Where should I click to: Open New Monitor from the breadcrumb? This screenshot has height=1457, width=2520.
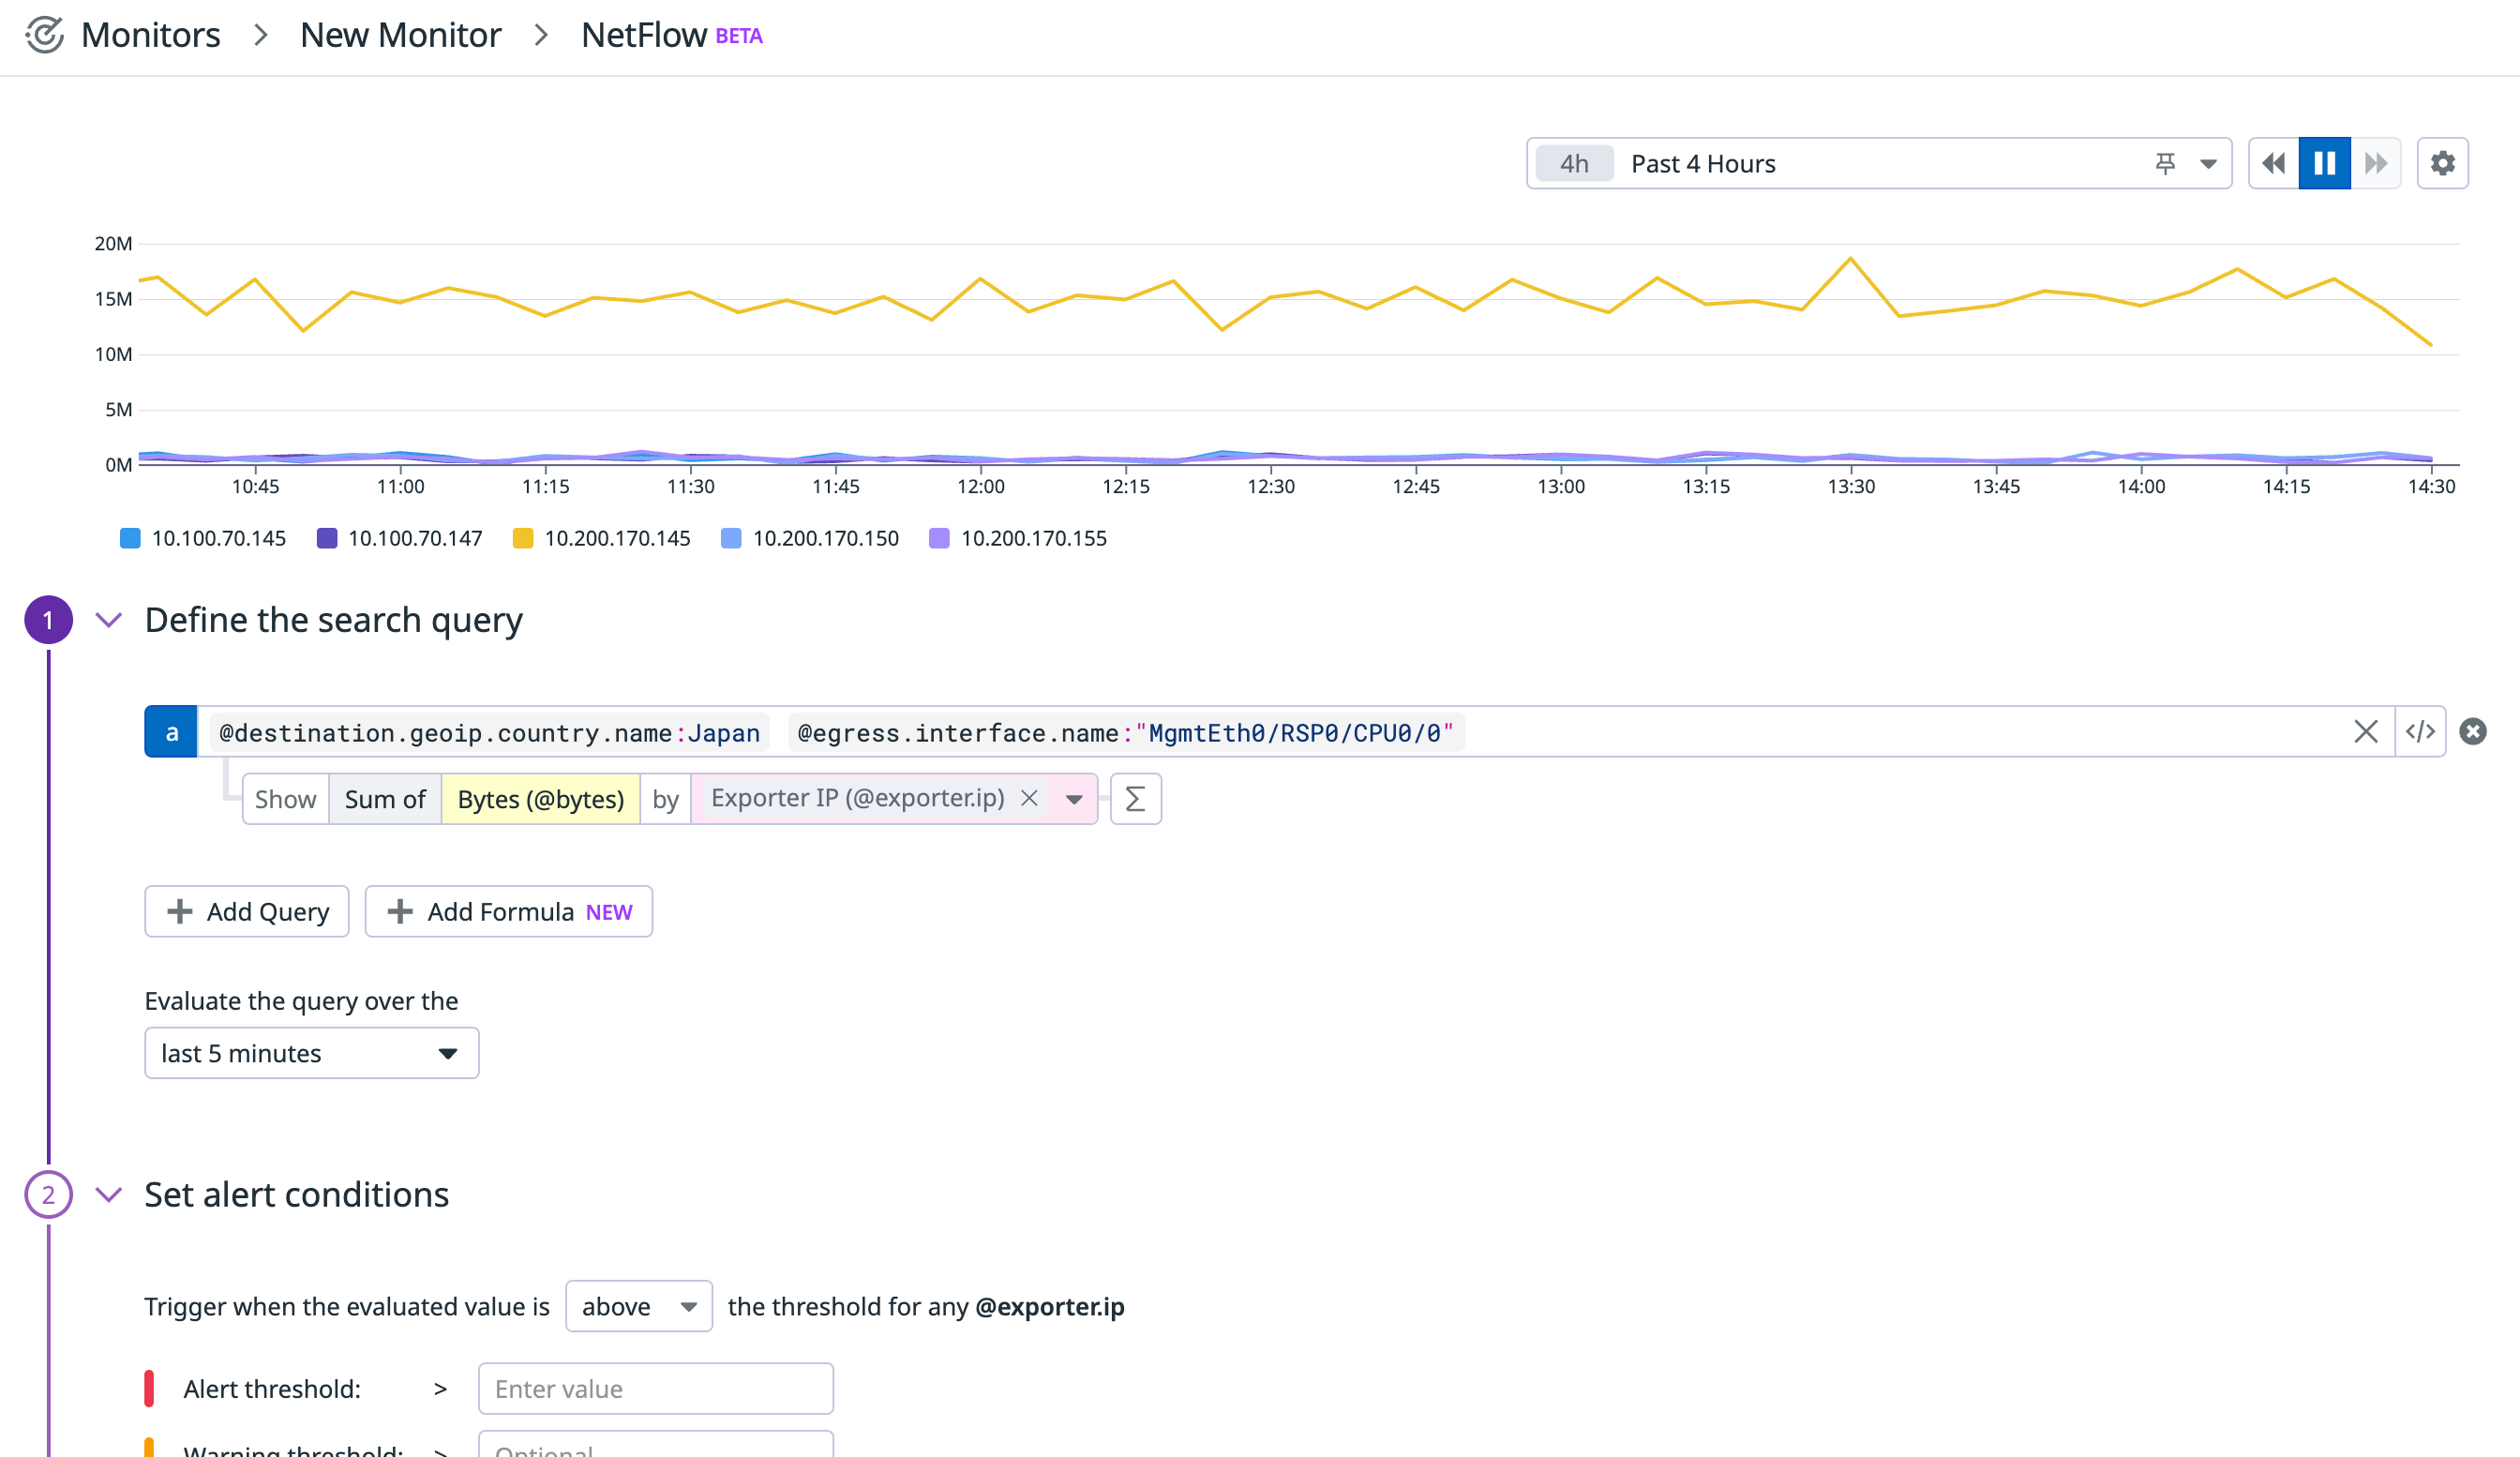coord(400,34)
